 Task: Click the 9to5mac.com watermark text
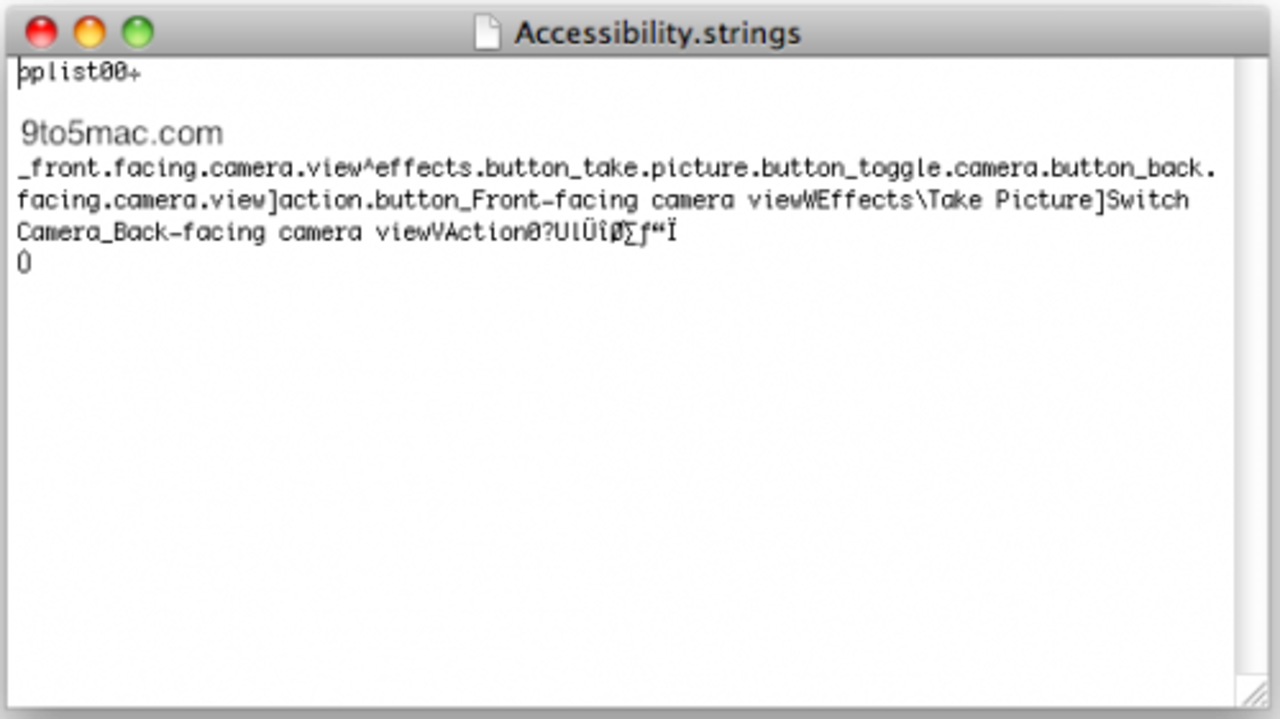pyautogui.click(x=122, y=133)
